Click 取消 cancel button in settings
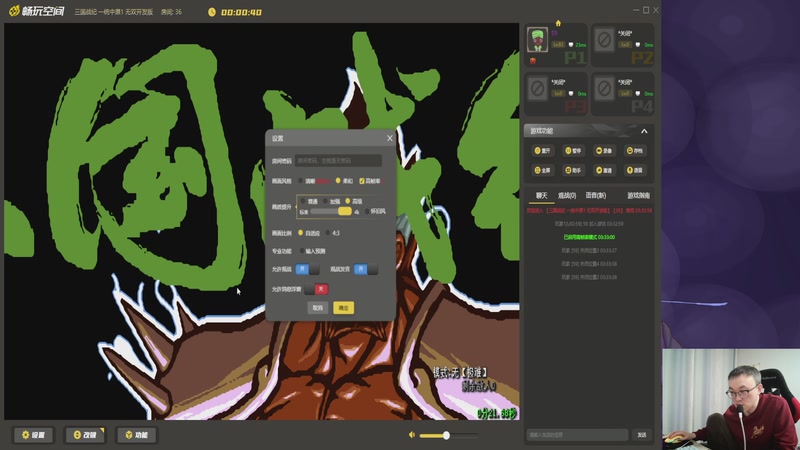 pos(317,308)
